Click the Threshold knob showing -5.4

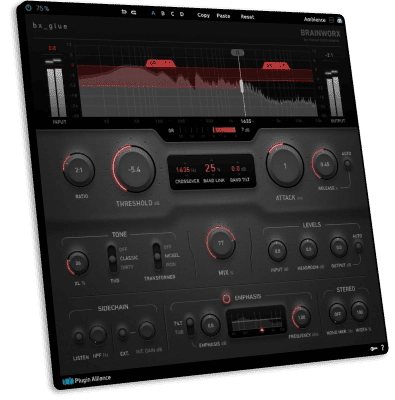click(134, 169)
